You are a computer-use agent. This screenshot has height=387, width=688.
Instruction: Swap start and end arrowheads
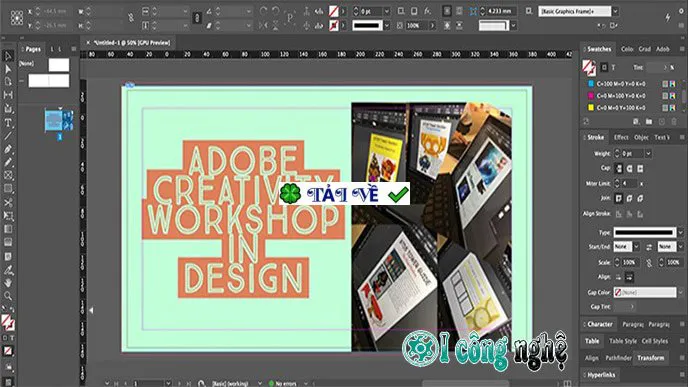pyautogui.click(x=649, y=247)
